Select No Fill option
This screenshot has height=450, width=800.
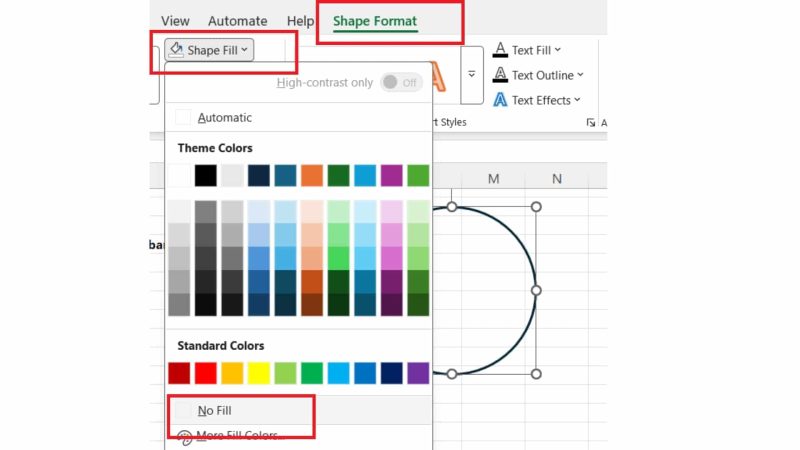pyautogui.click(x=298, y=410)
